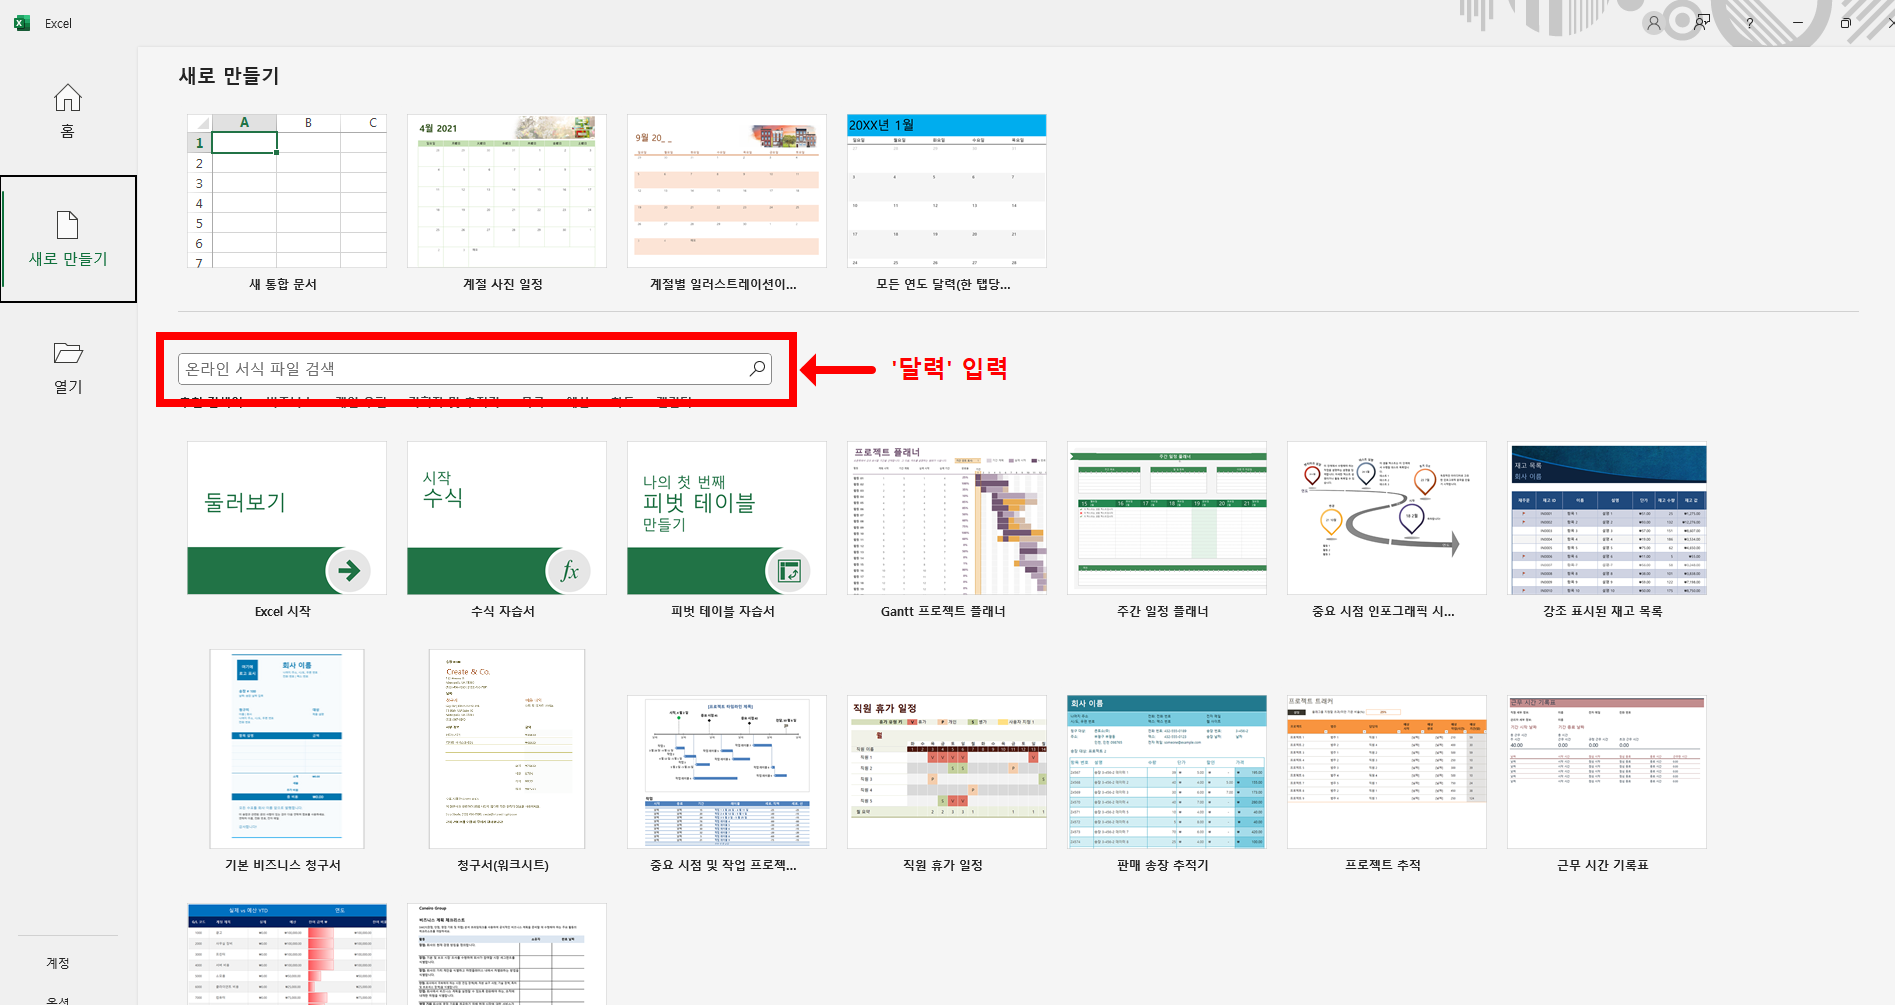Open 계절별 일러스트레이션 calendar template

(x=727, y=191)
